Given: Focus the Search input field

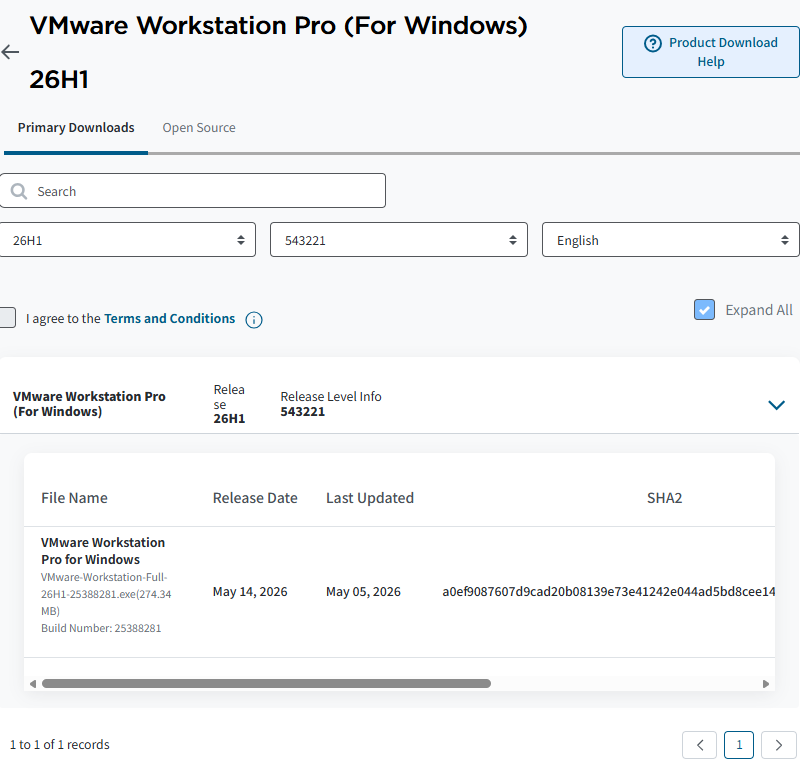Looking at the screenshot, I should [193, 191].
